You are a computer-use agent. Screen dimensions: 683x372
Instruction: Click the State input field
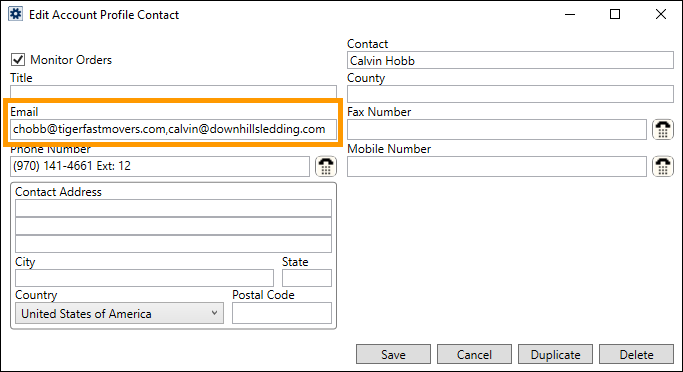307,278
